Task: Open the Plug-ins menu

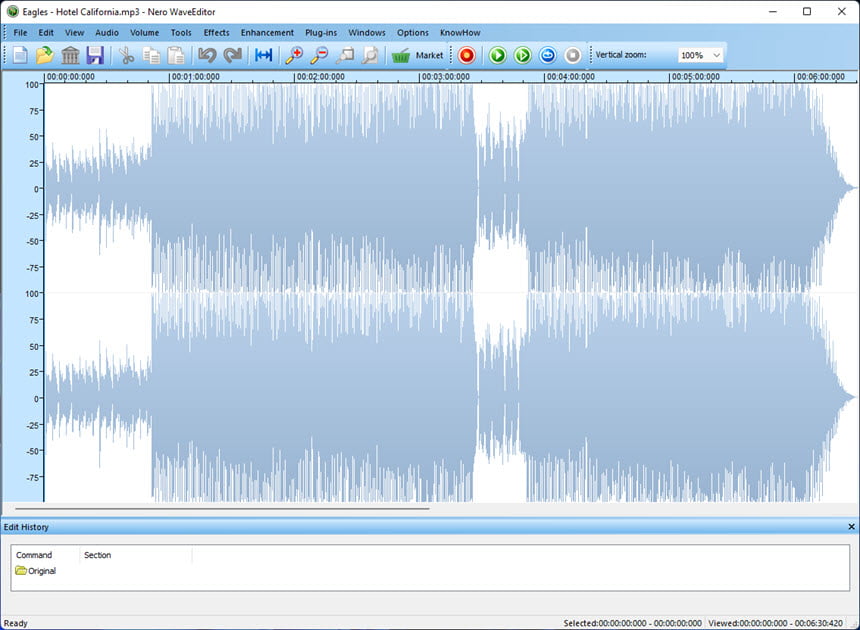Action: point(321,32)
